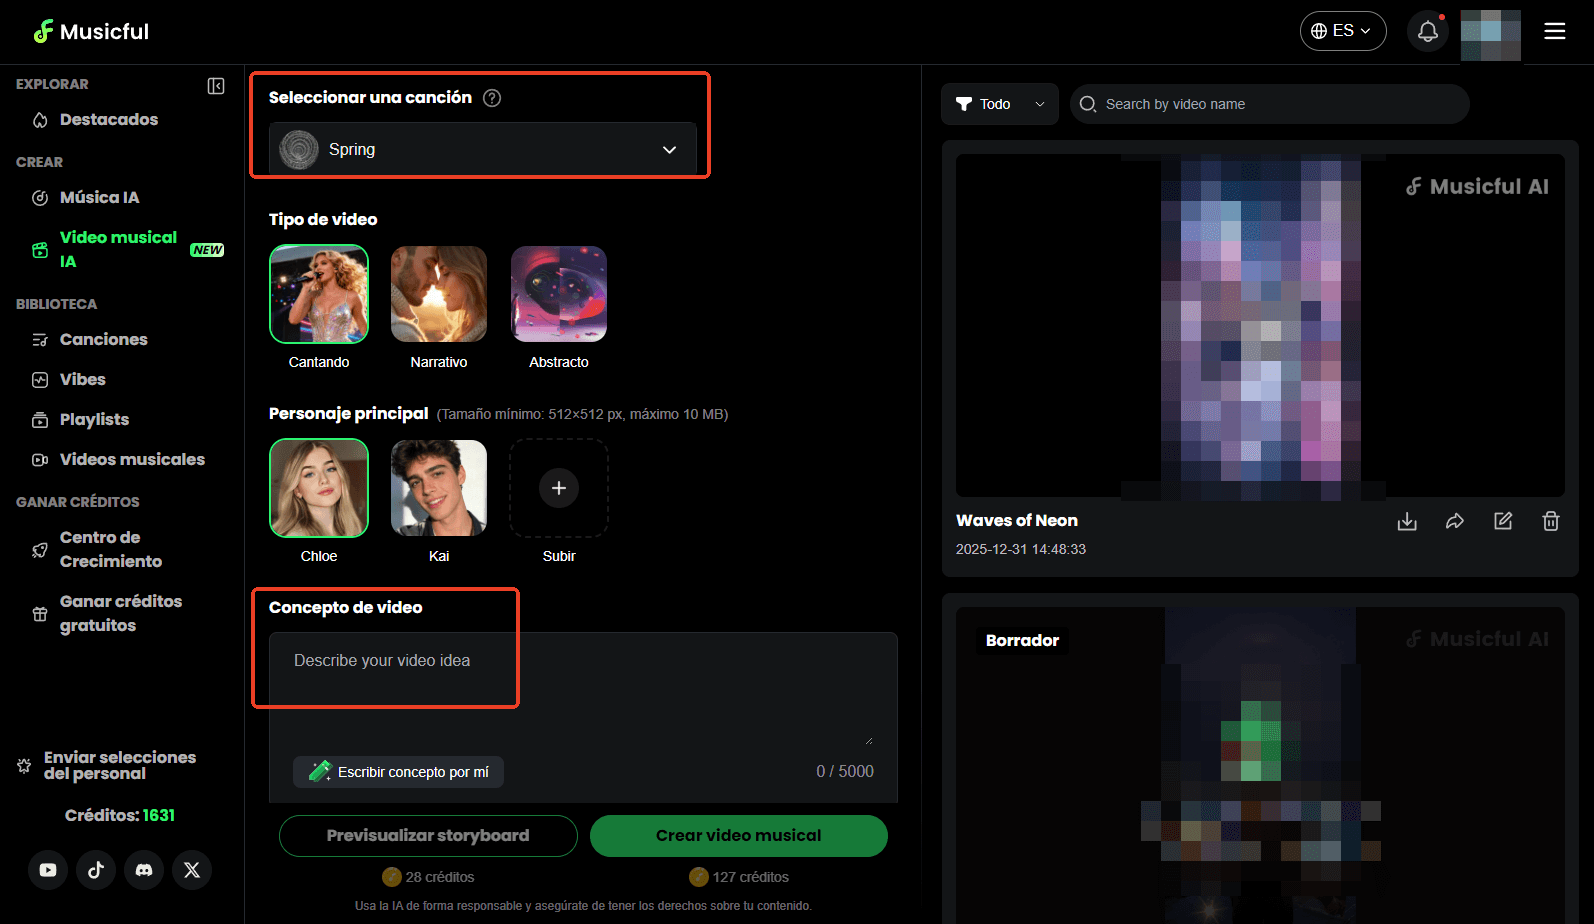Download the Waves of Neon video
Image resolution: width=1594 pixels, height=924 pixels.
coord(1407,521)
